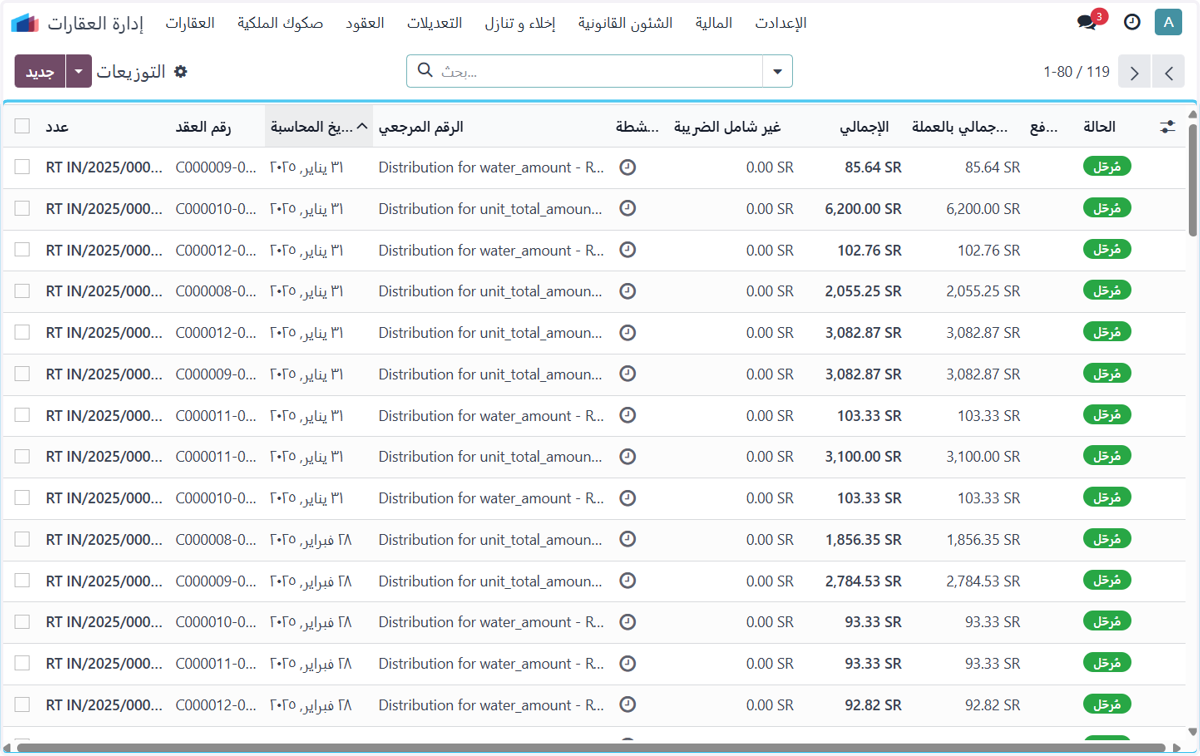Open the الإعدادت menu

[781, 23]
